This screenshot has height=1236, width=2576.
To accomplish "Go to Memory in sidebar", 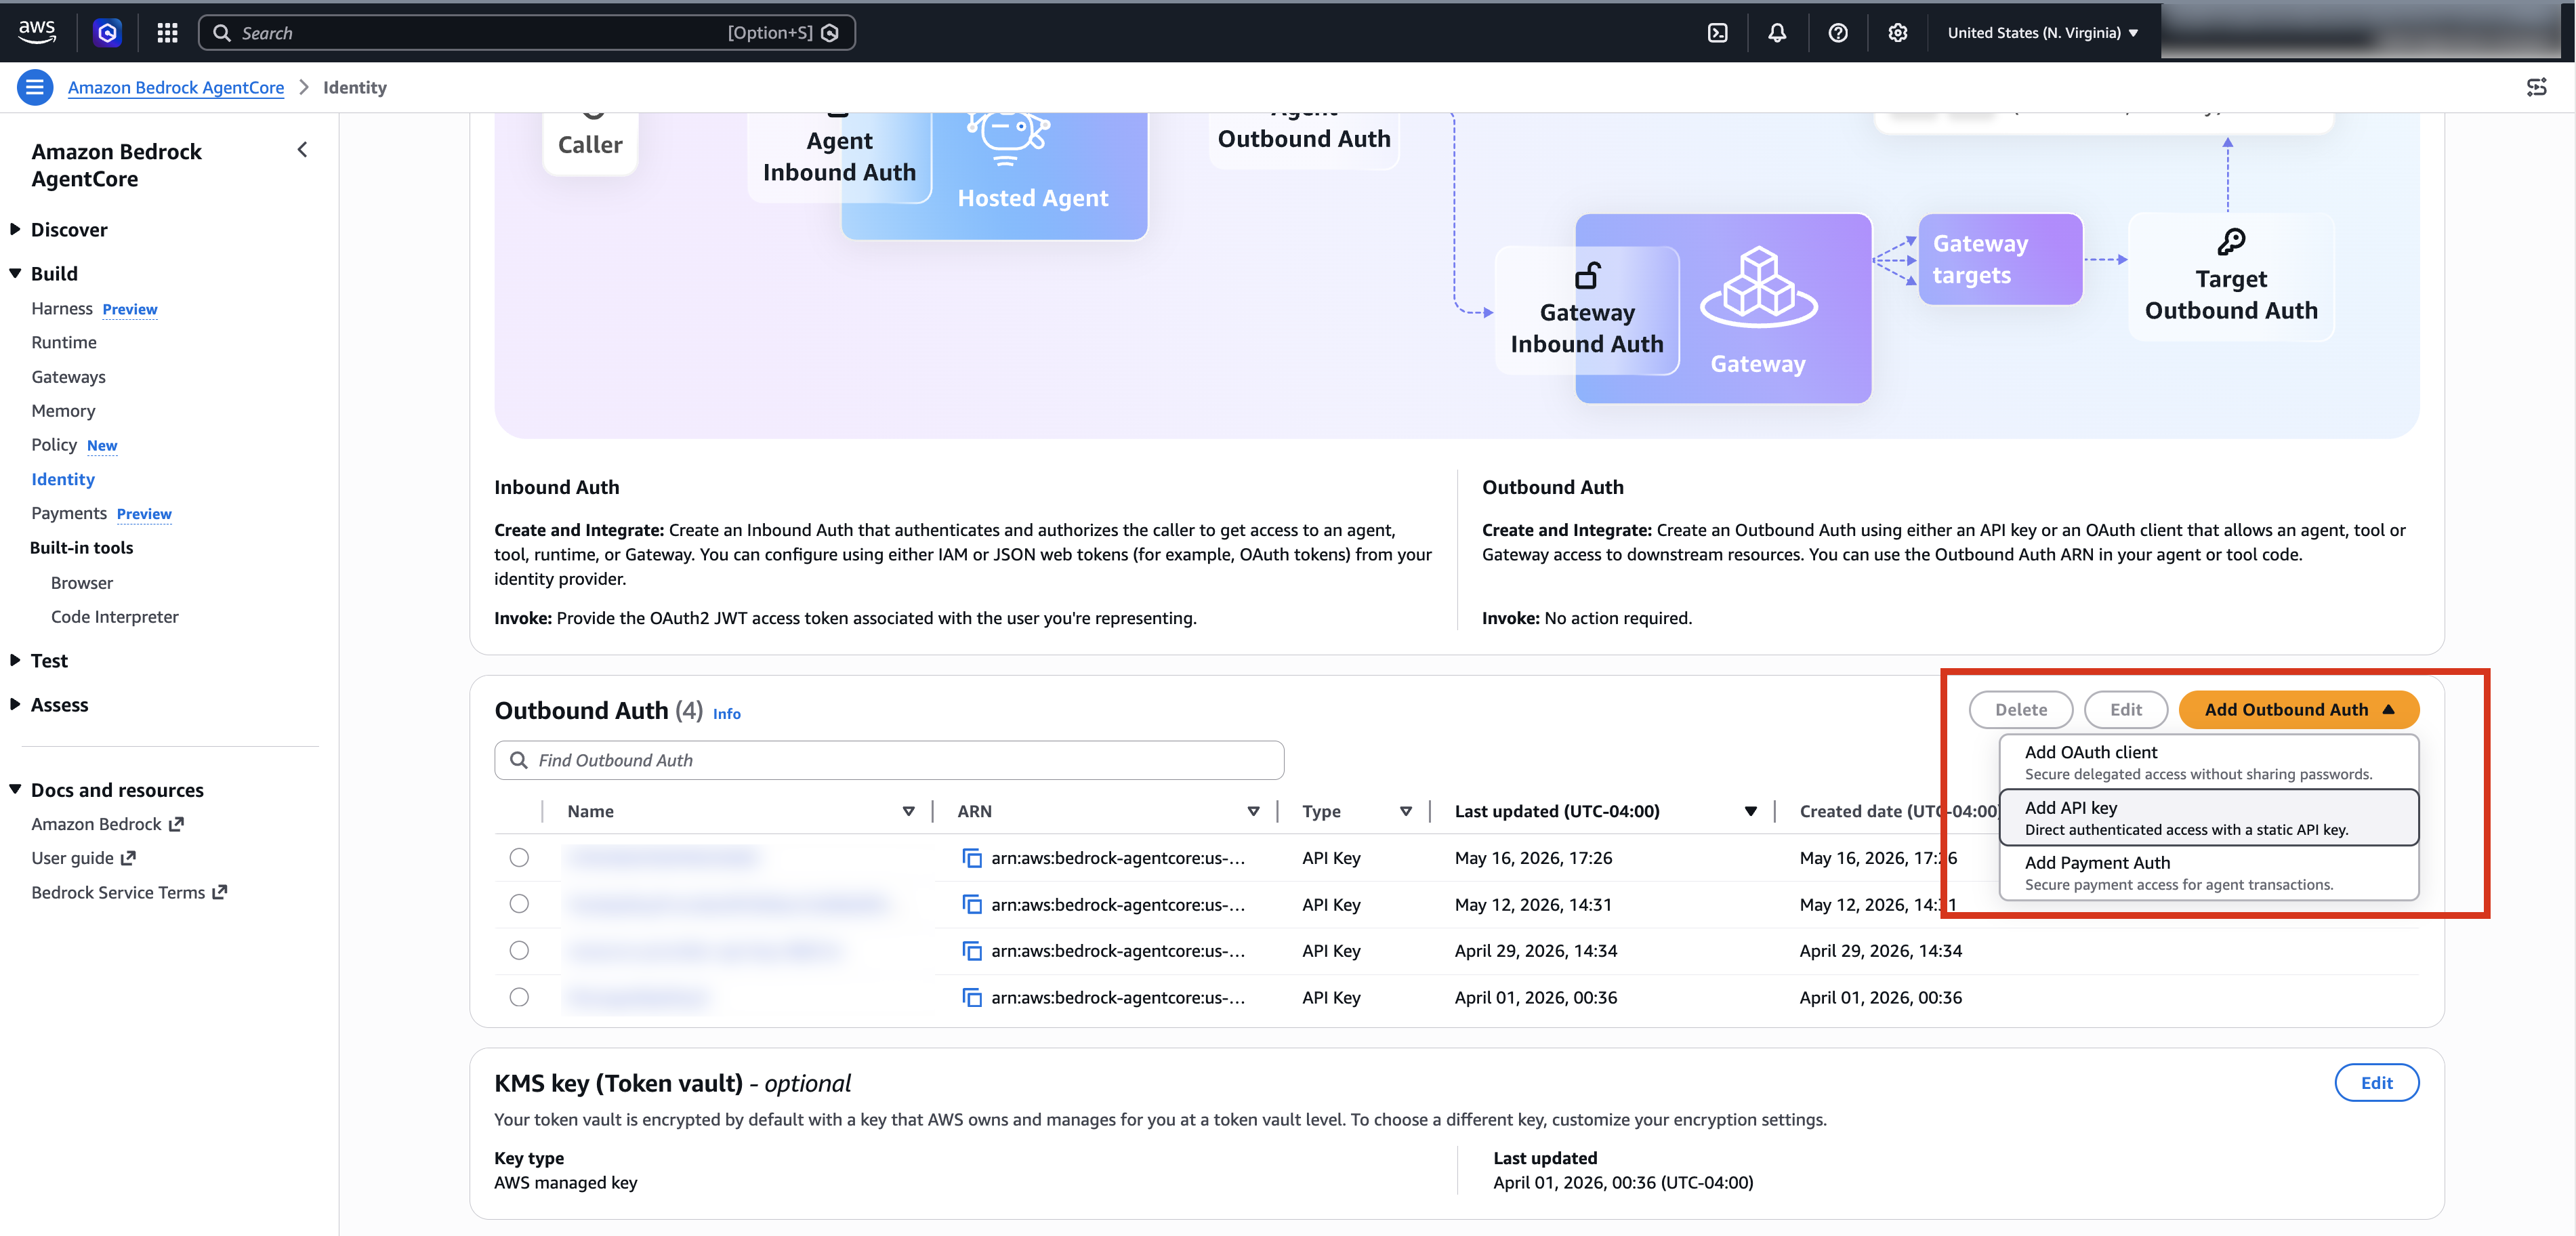I will pos(63,411).
